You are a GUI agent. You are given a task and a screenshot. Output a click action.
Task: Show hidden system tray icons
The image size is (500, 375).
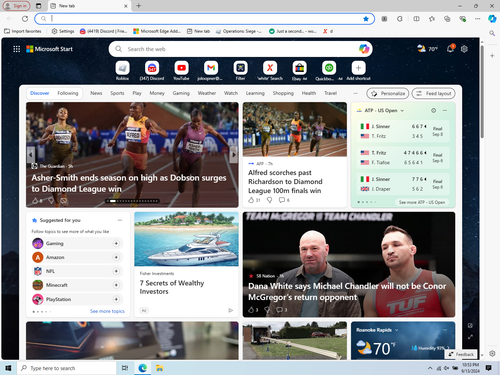(x=430, y=368)
